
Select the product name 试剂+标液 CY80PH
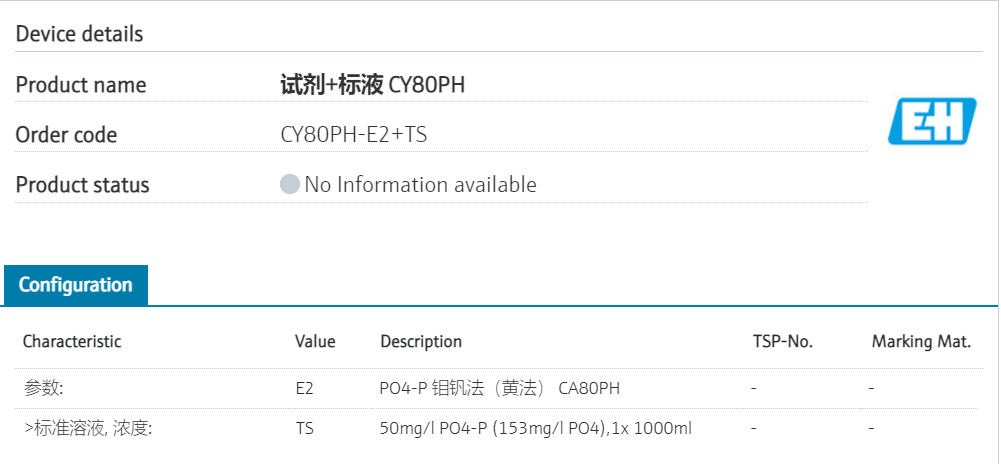point(372,85)
